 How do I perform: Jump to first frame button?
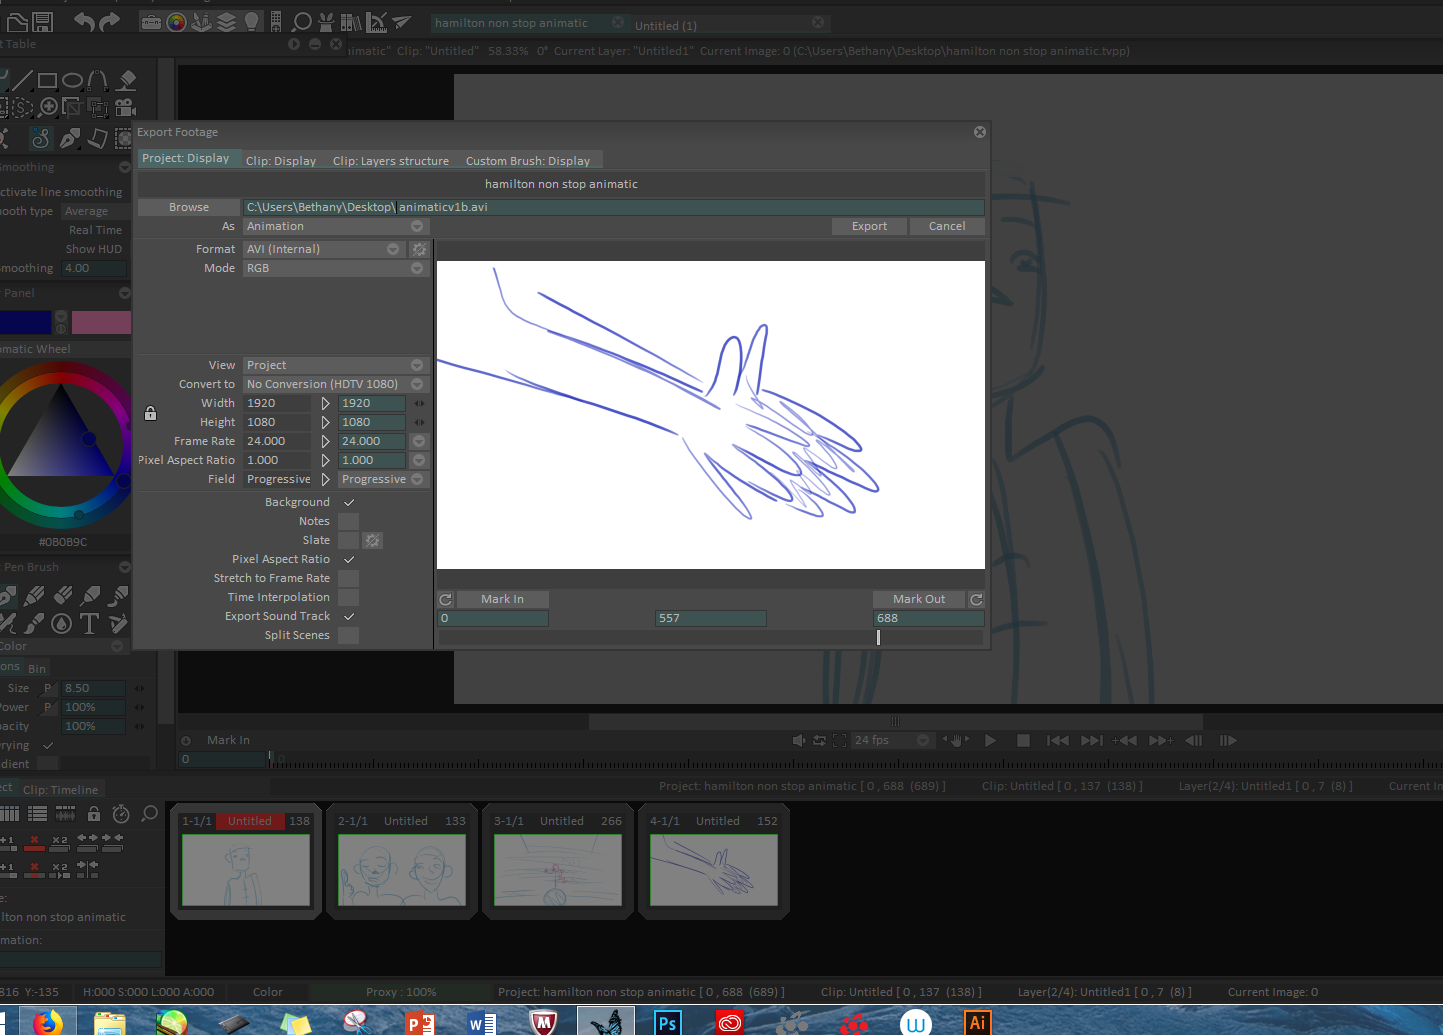tap(1057, 740)
